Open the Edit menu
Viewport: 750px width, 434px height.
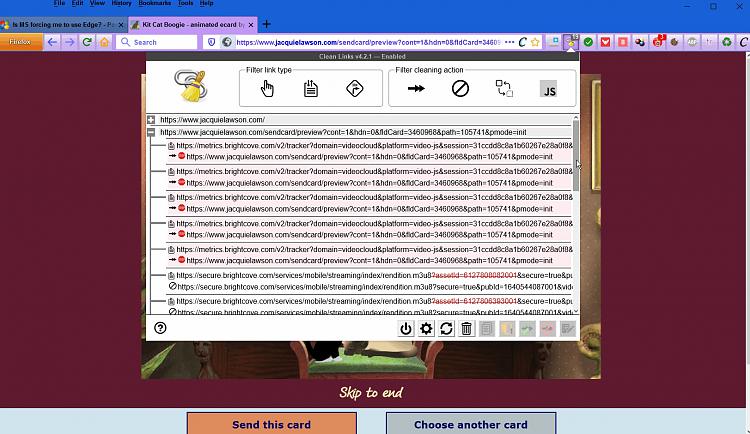[x=77, y=3]
